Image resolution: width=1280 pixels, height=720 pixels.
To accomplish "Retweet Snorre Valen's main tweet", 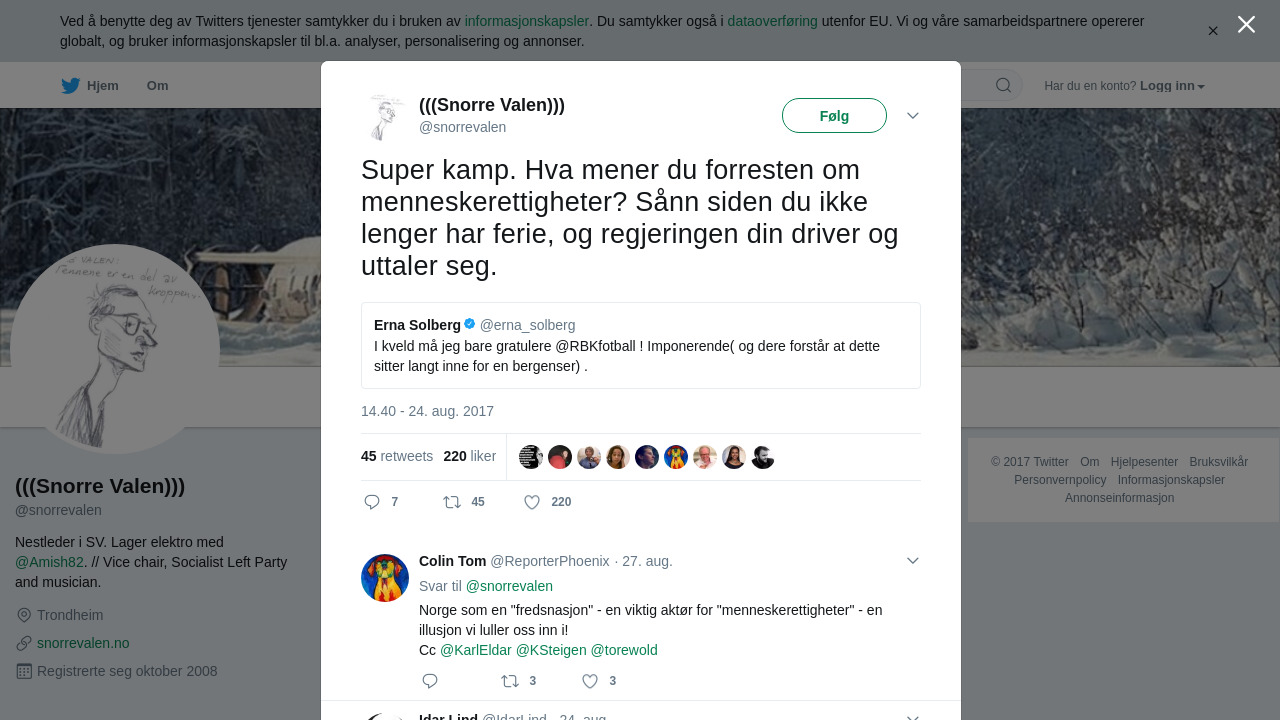I will pyautogui.click(x=452, y=502).
